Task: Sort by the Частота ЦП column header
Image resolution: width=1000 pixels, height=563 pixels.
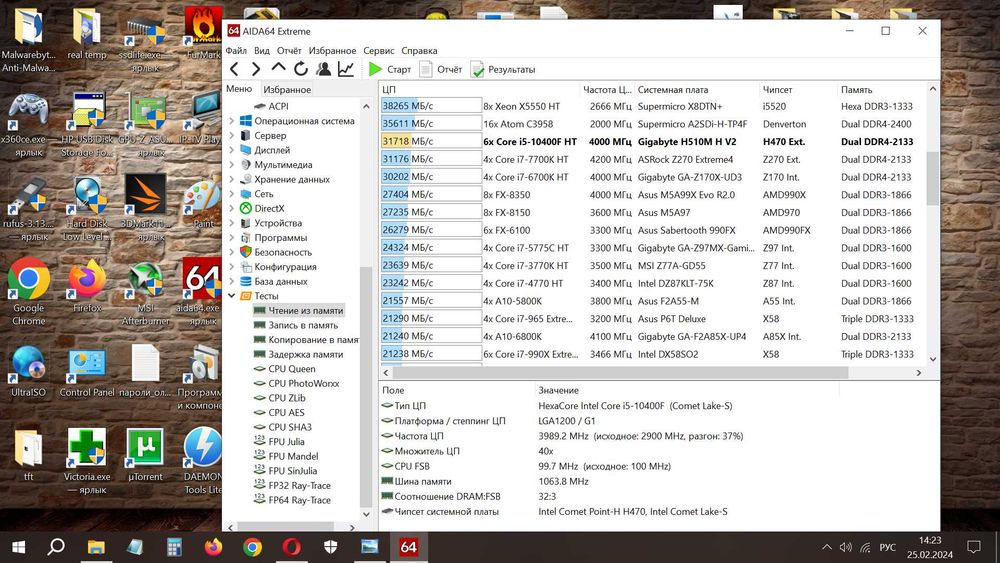Action: [x=607, y=90]
